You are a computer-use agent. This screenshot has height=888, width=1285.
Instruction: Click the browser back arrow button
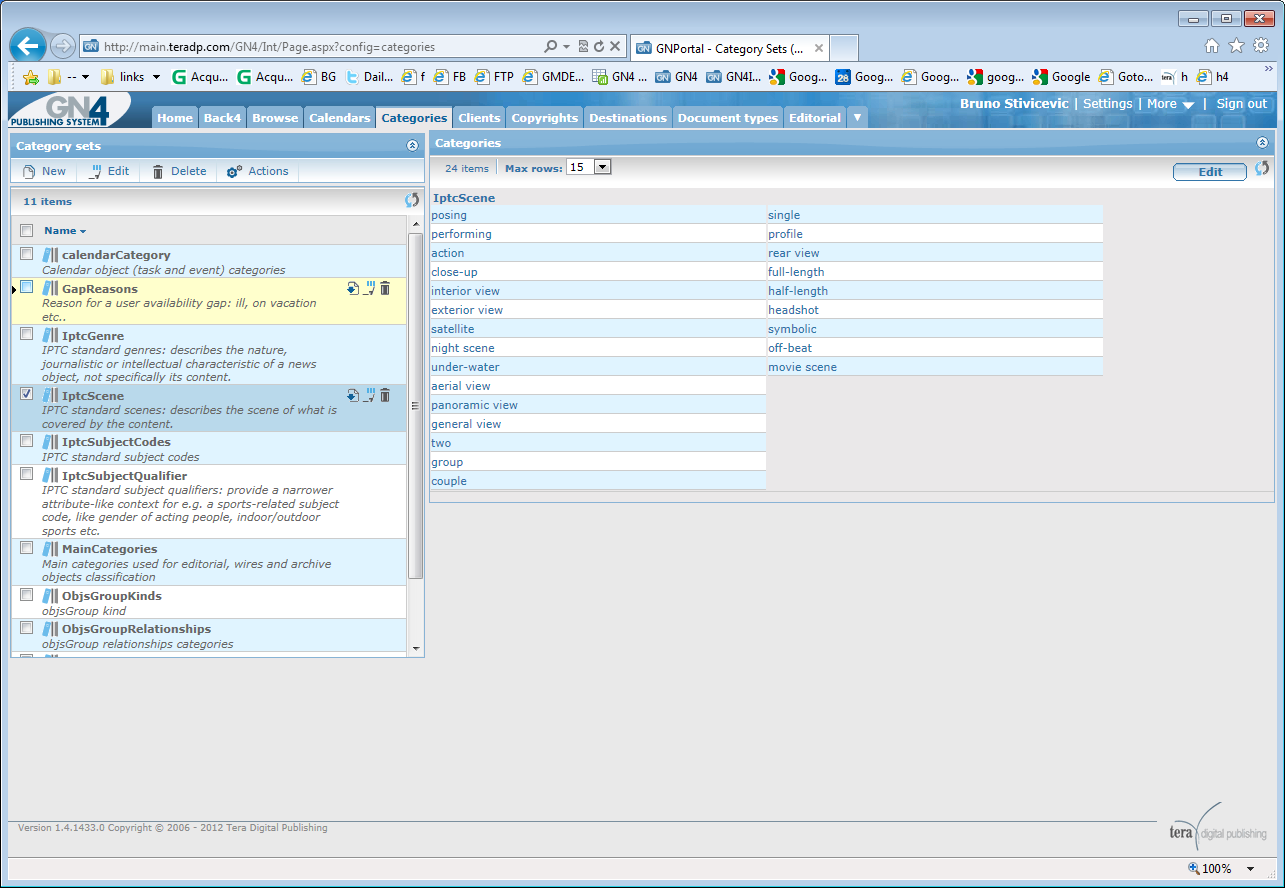[28, 46]
